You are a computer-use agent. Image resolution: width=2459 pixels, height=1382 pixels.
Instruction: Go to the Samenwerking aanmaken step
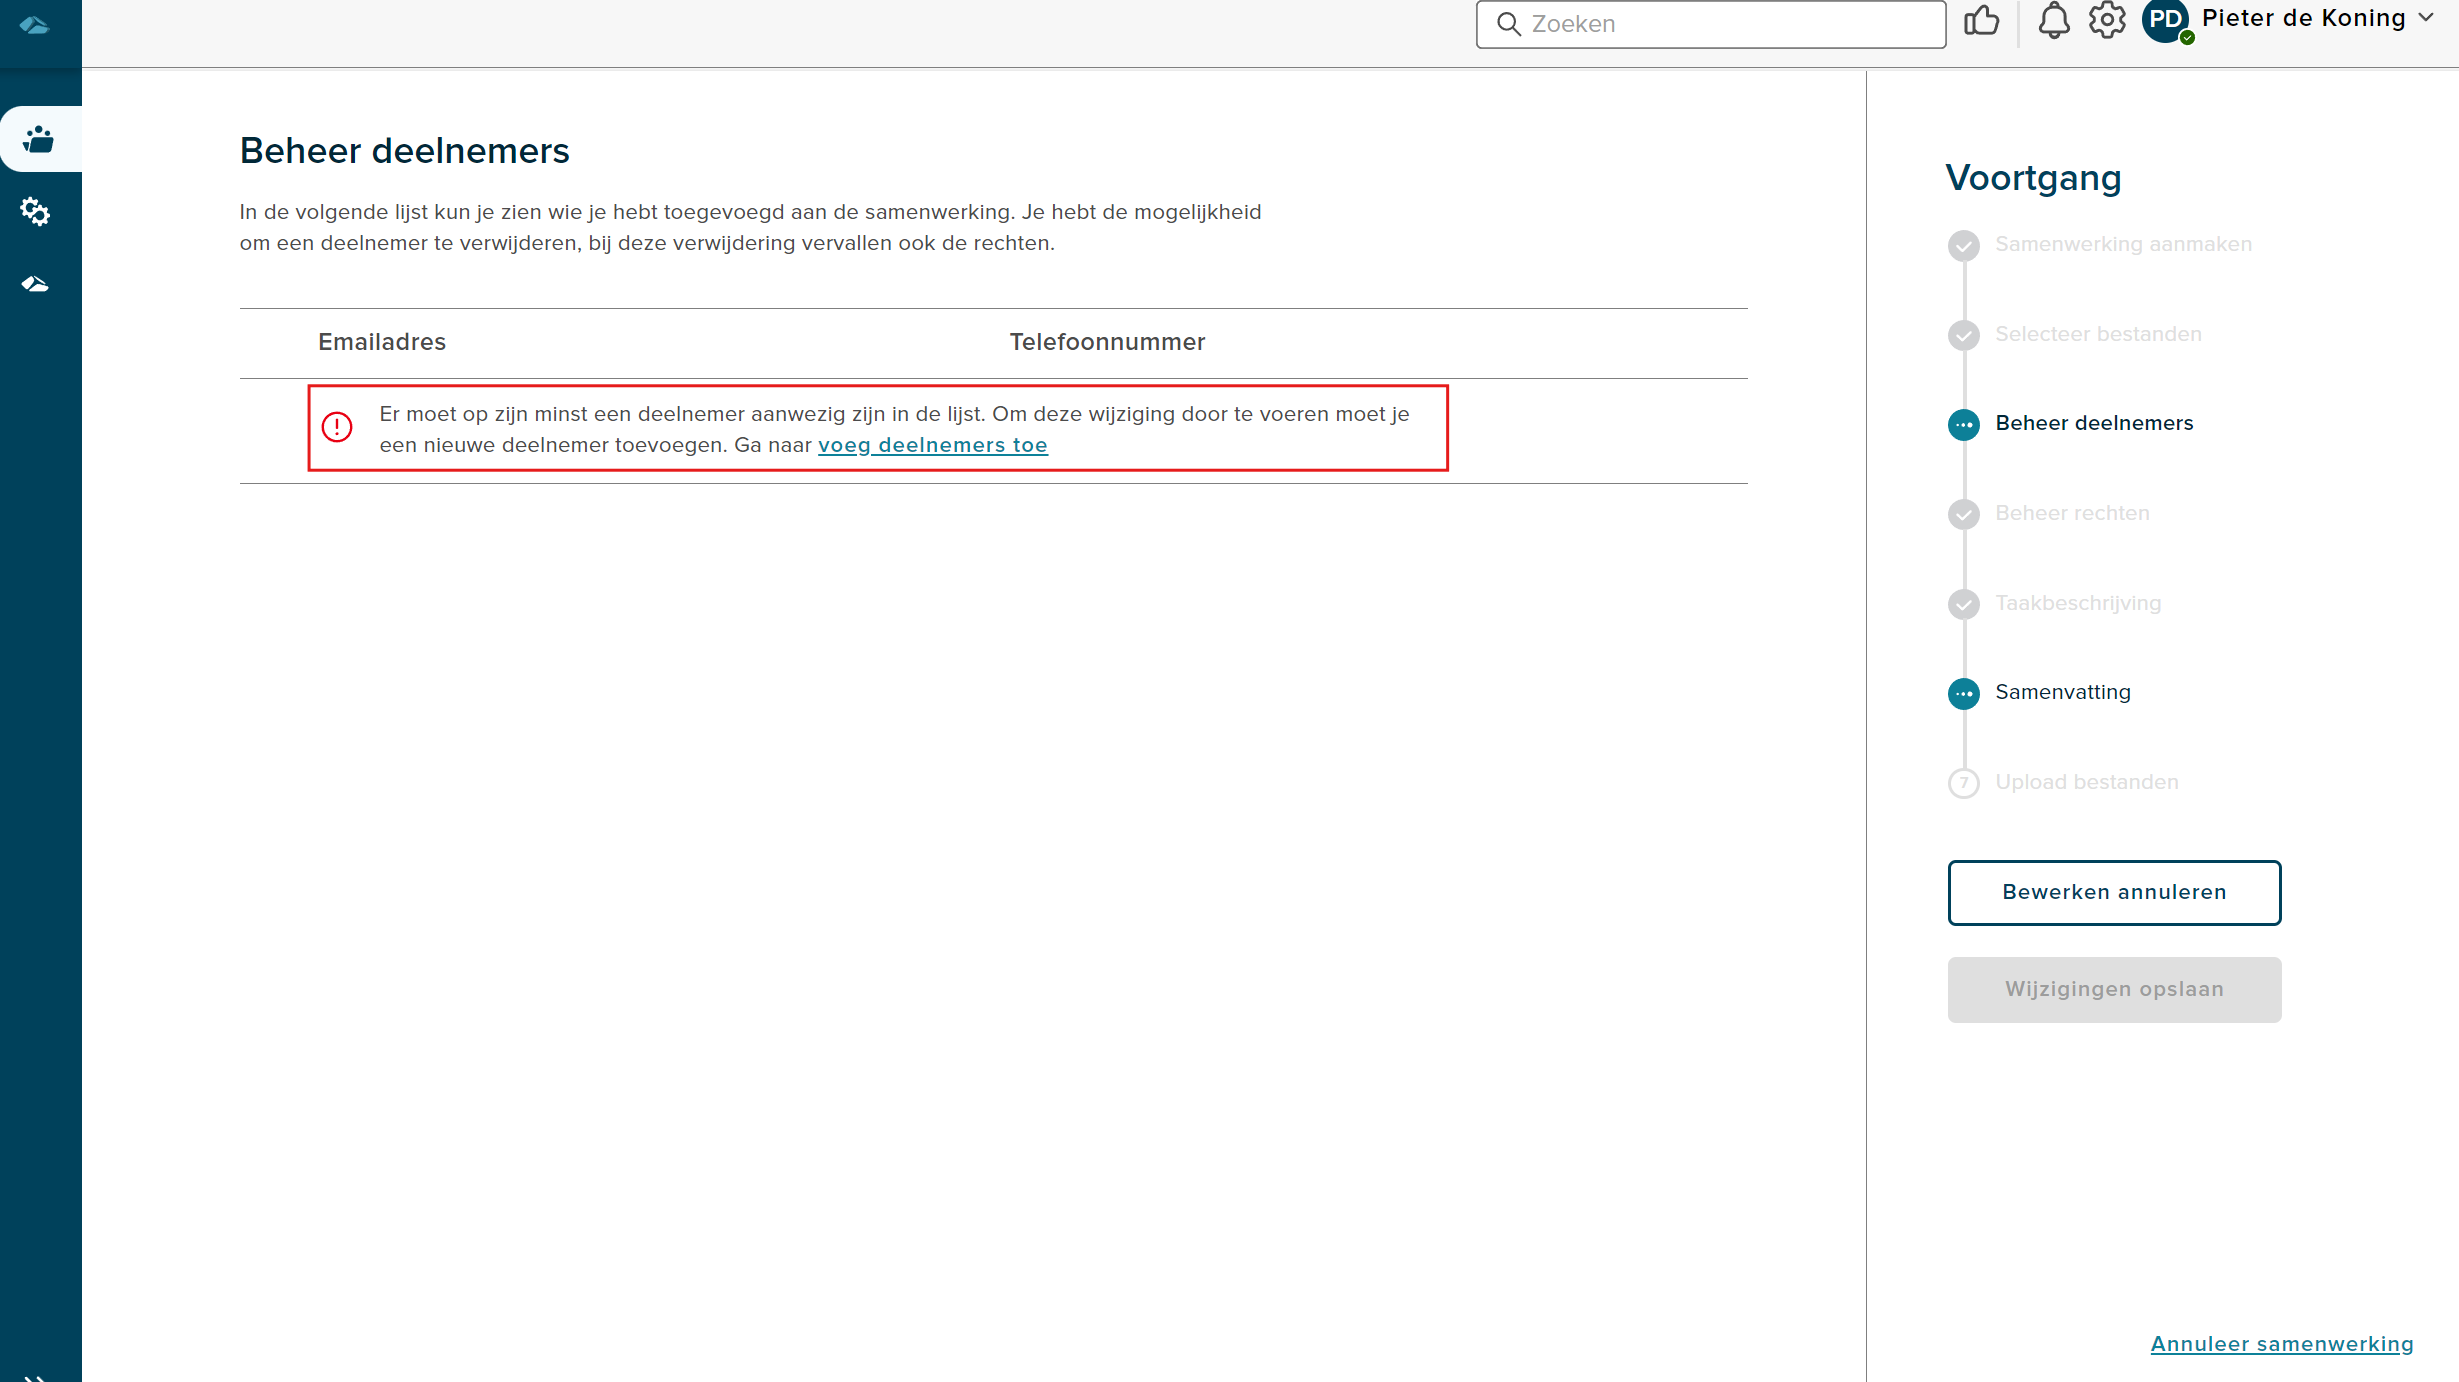2123,244
